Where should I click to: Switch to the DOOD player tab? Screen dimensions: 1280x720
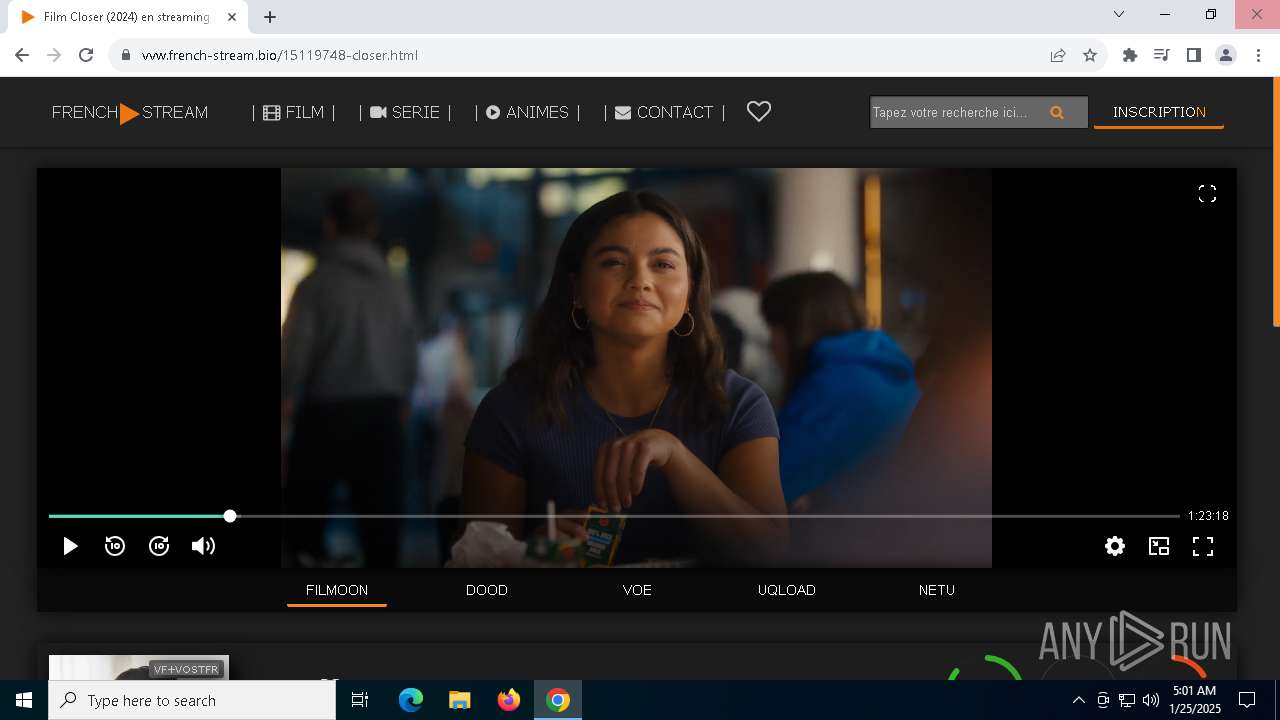[487, 590]
